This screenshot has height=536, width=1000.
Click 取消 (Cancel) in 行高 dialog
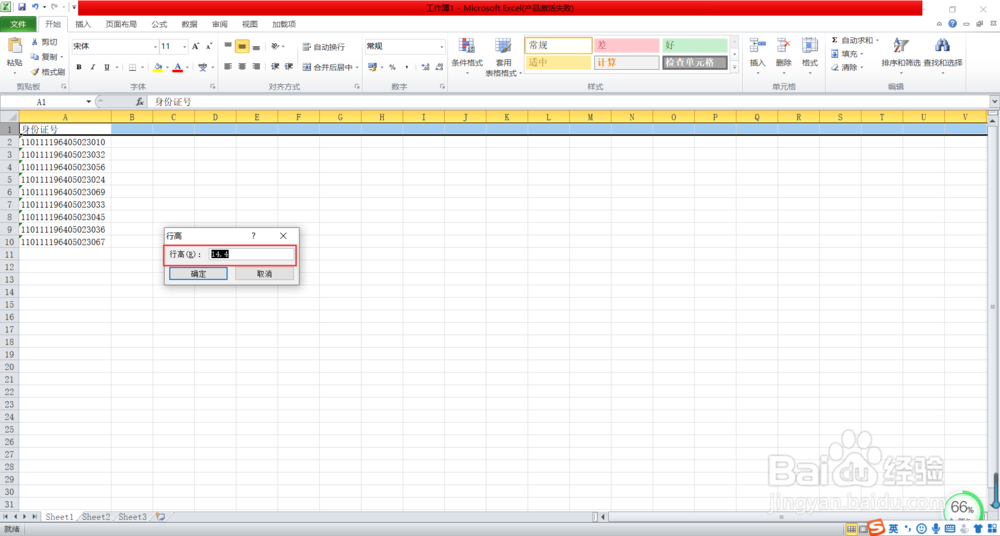point(265,274)
